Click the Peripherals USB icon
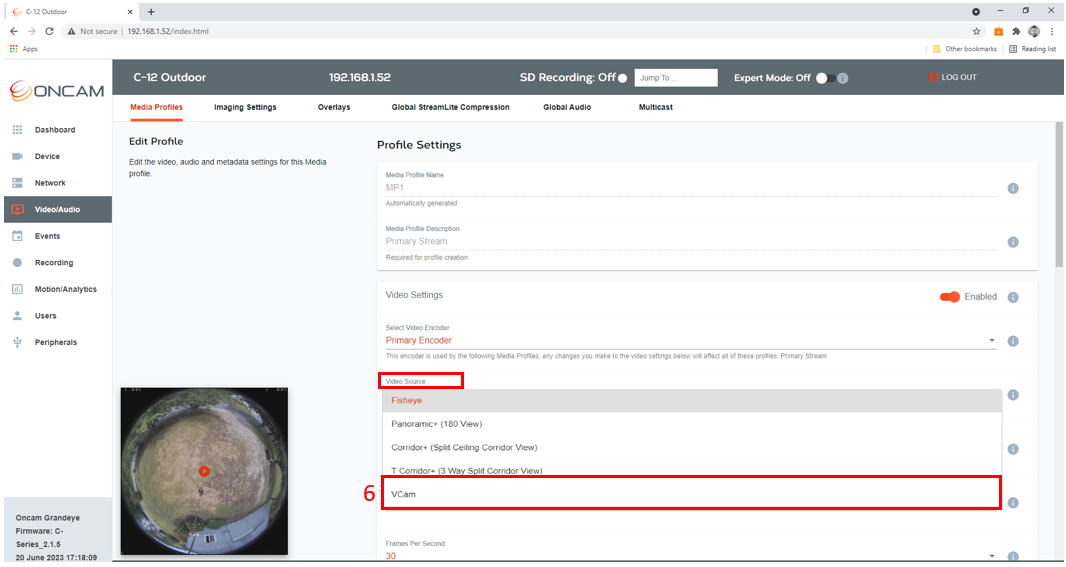Viewport: 1066px width, 567px height. (18, 342)
